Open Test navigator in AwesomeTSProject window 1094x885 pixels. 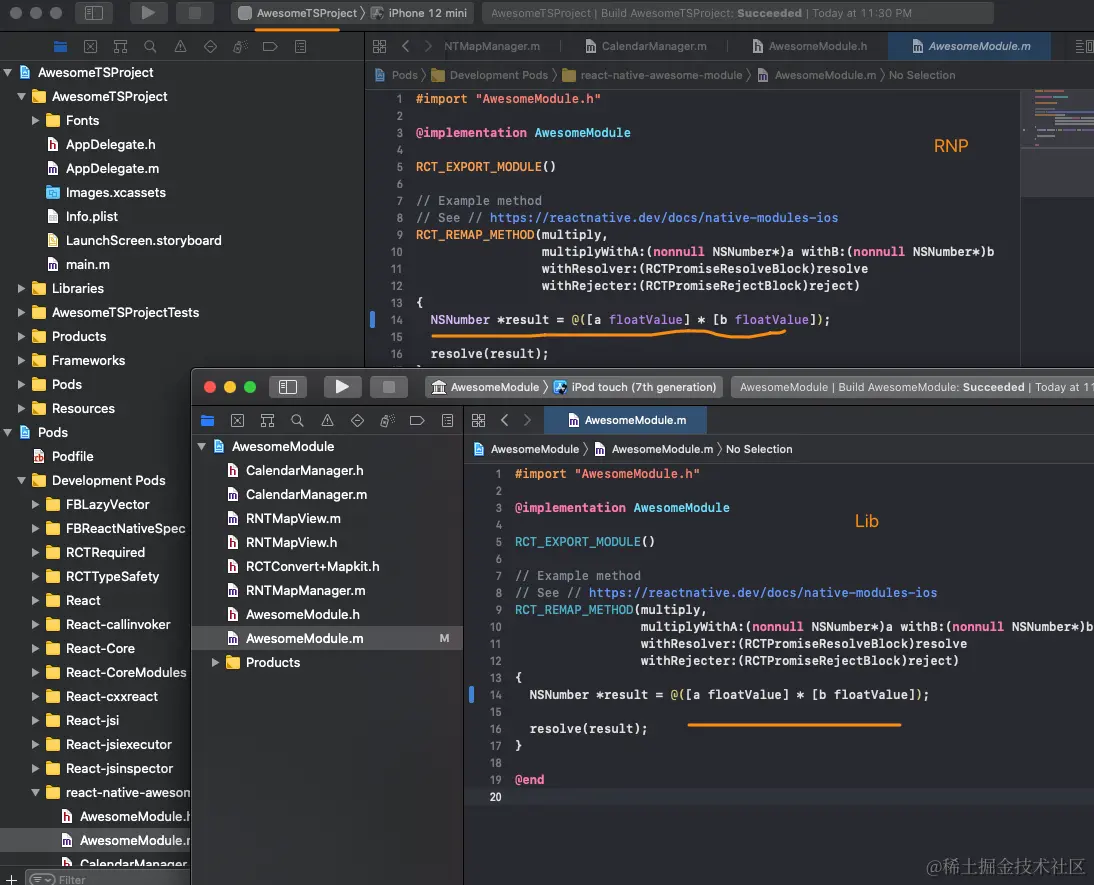[210, 47]
